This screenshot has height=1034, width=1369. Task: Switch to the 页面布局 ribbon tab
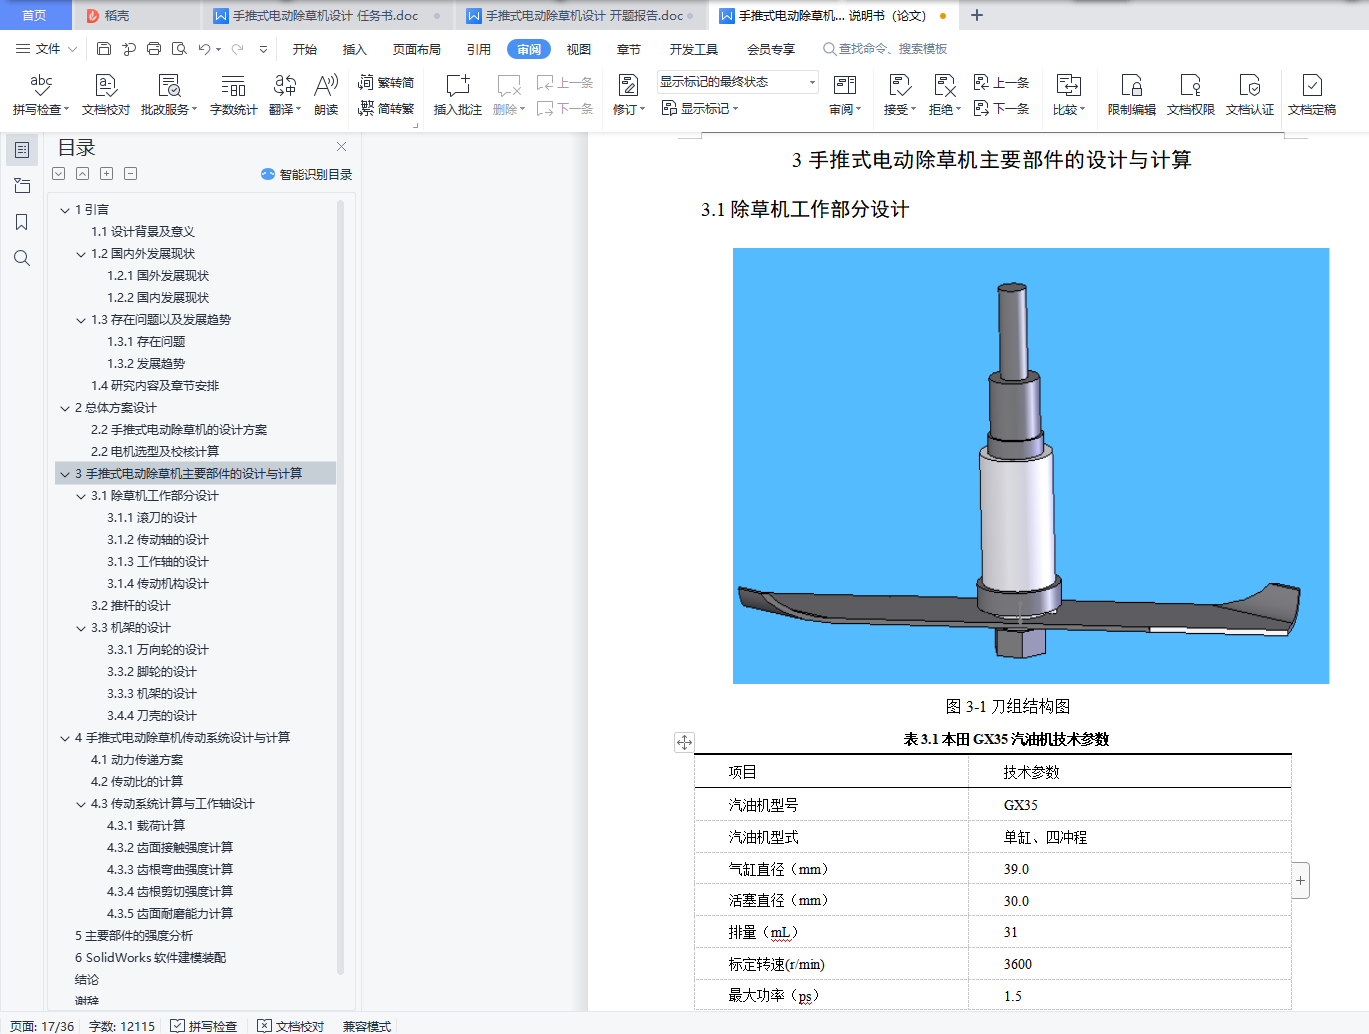pos(417,49)
